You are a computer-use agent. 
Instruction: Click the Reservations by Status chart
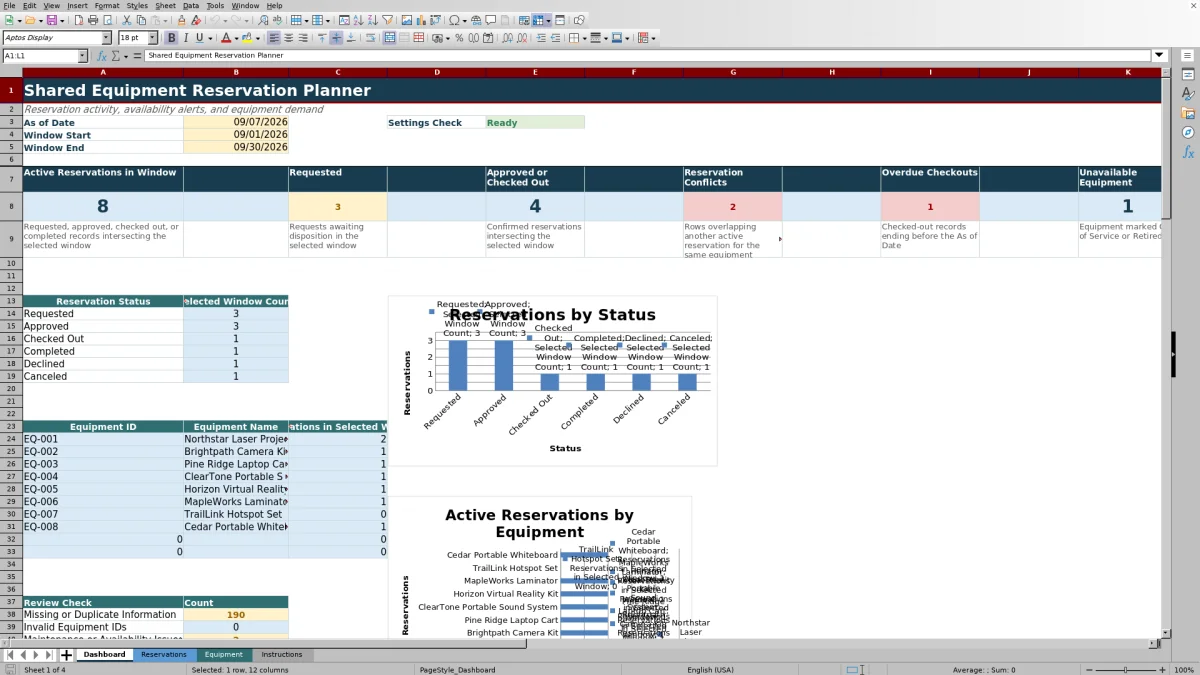(553, 380)
